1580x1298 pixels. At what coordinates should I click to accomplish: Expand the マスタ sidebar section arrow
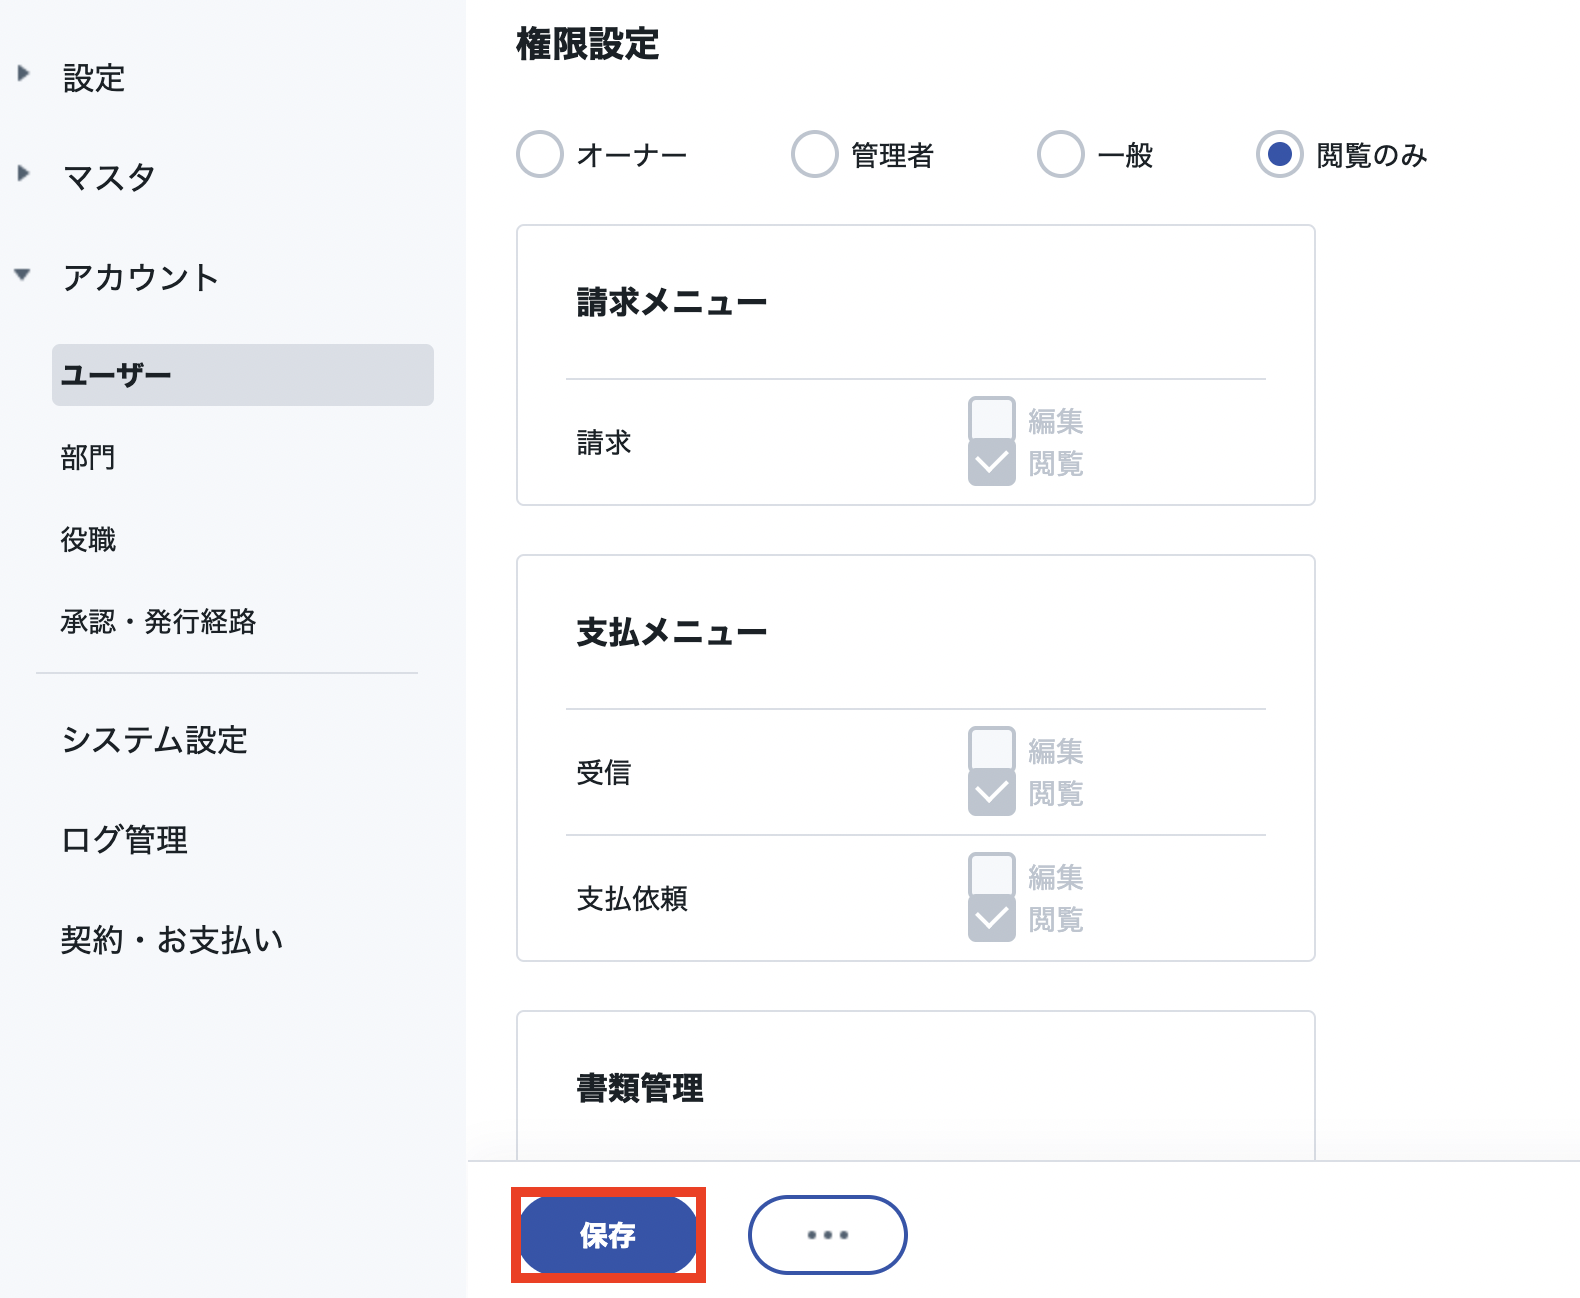pos(23,174)
